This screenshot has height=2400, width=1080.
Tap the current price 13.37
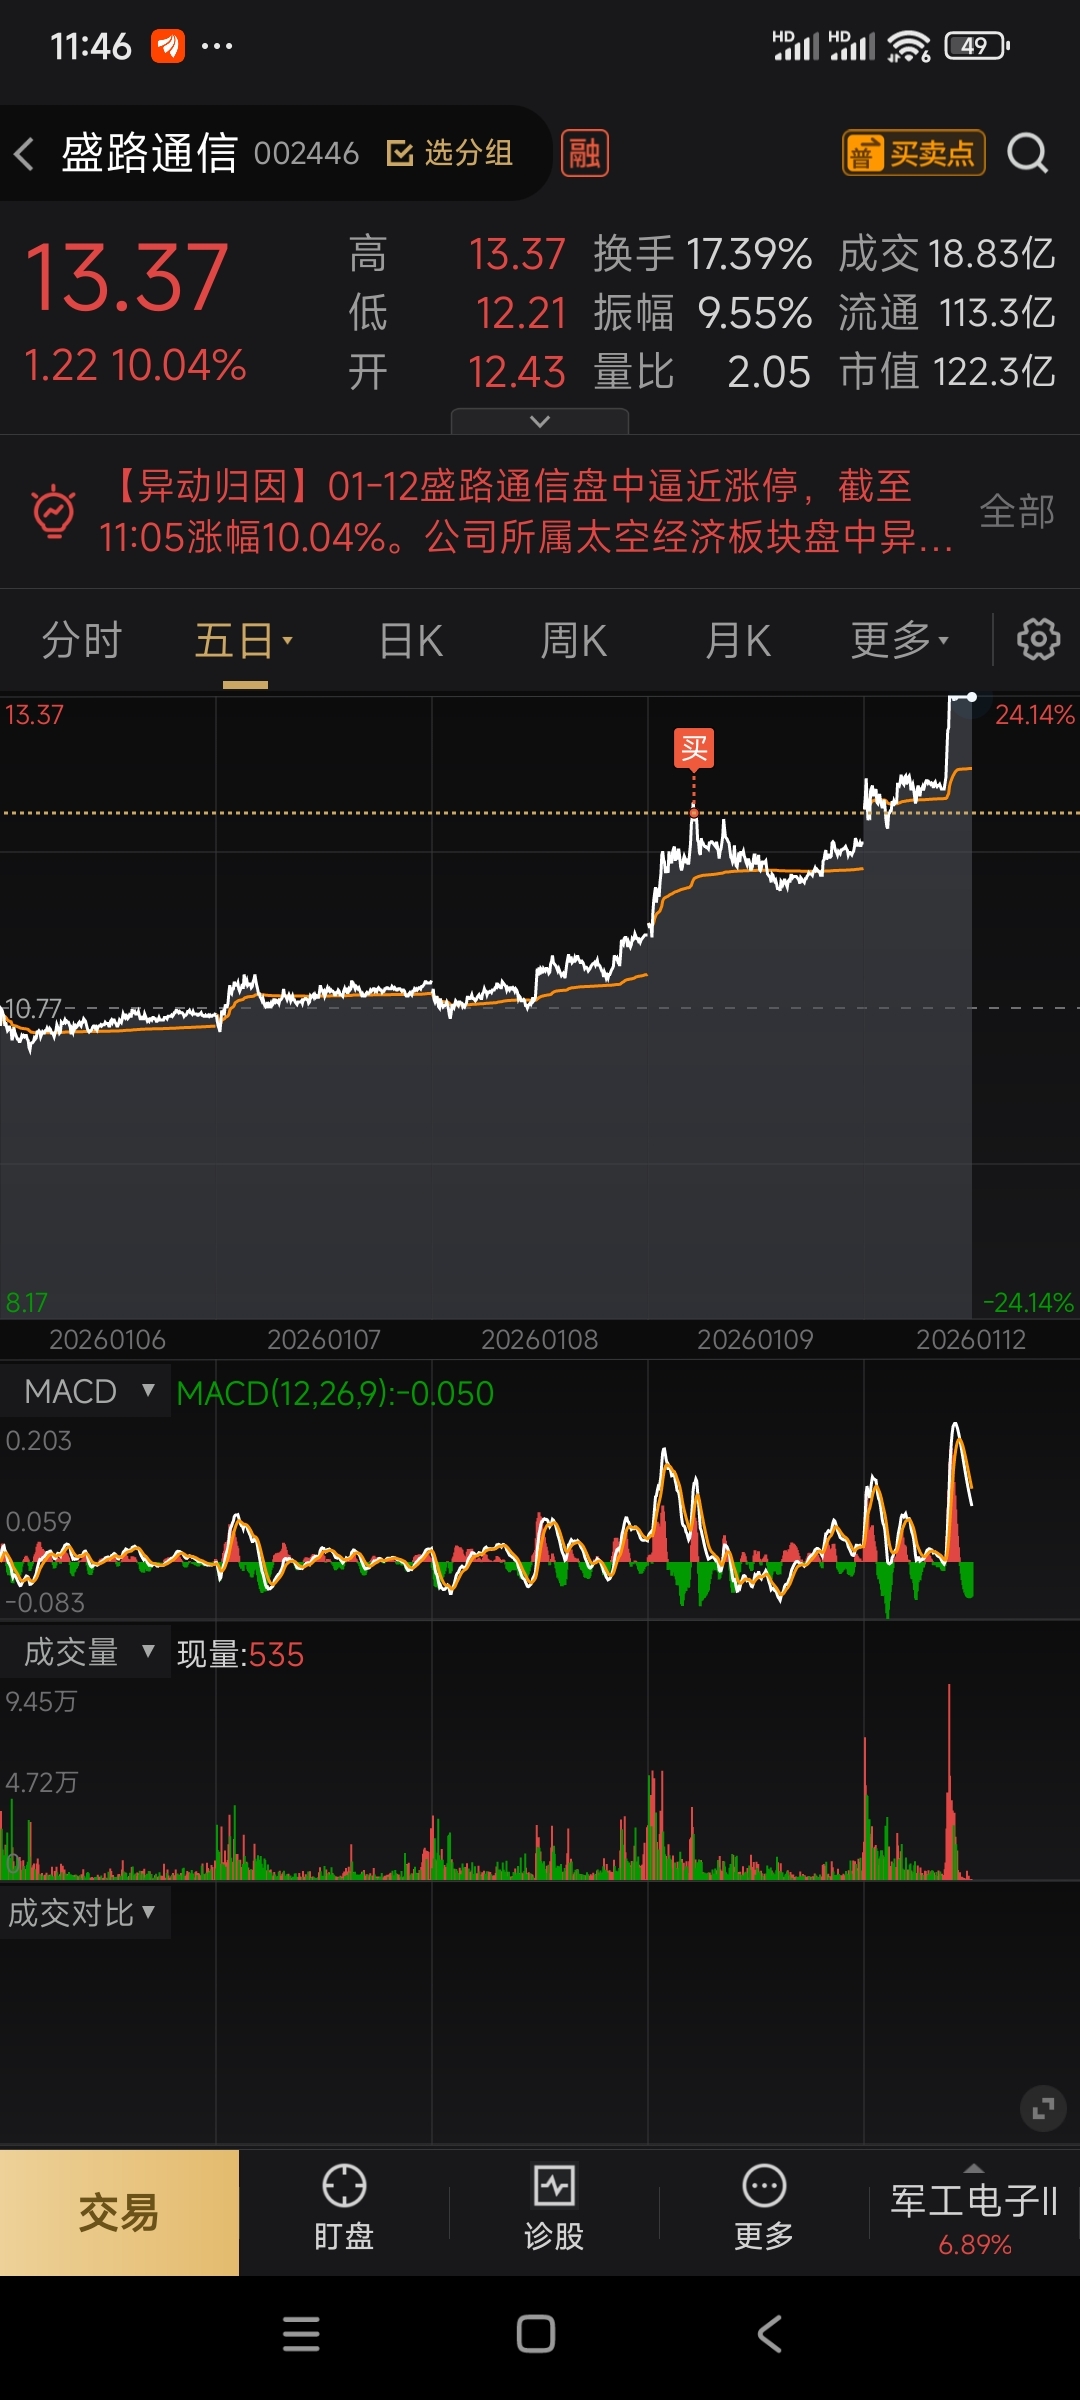tap(126, 277)
